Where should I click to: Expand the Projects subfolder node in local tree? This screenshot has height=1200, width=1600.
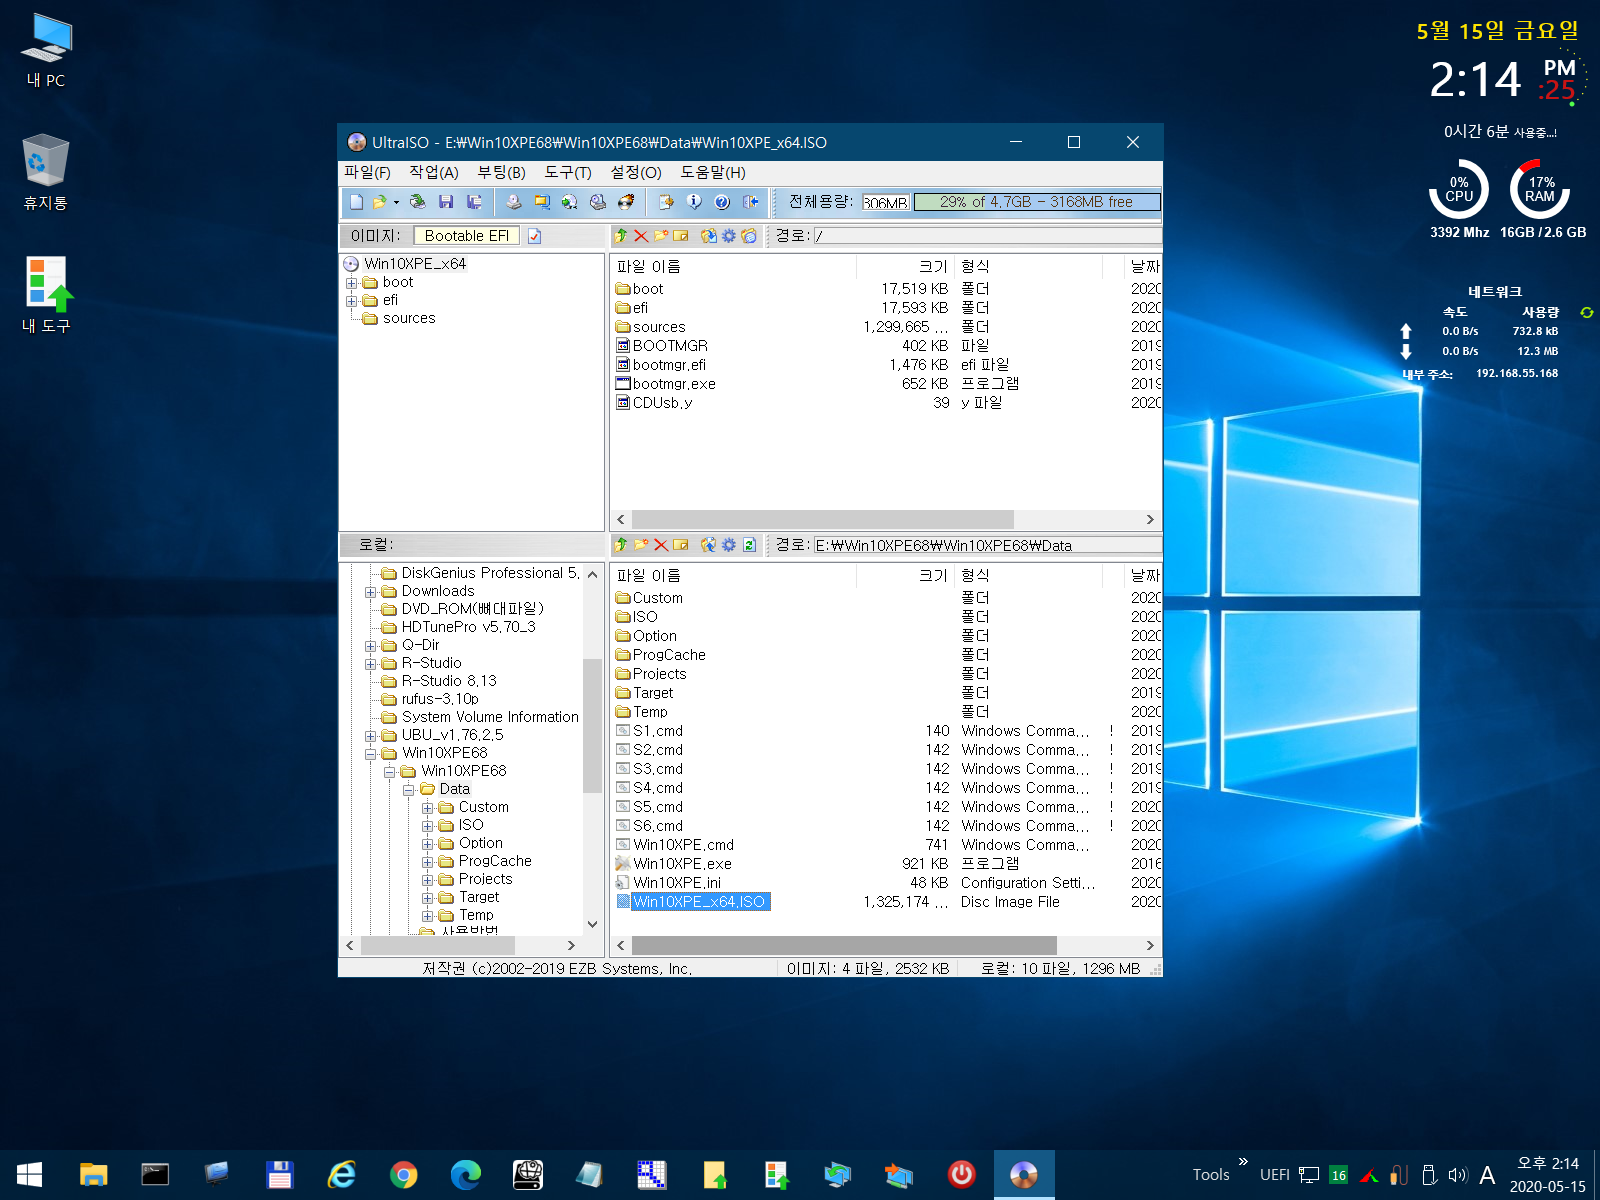[428, 880]
